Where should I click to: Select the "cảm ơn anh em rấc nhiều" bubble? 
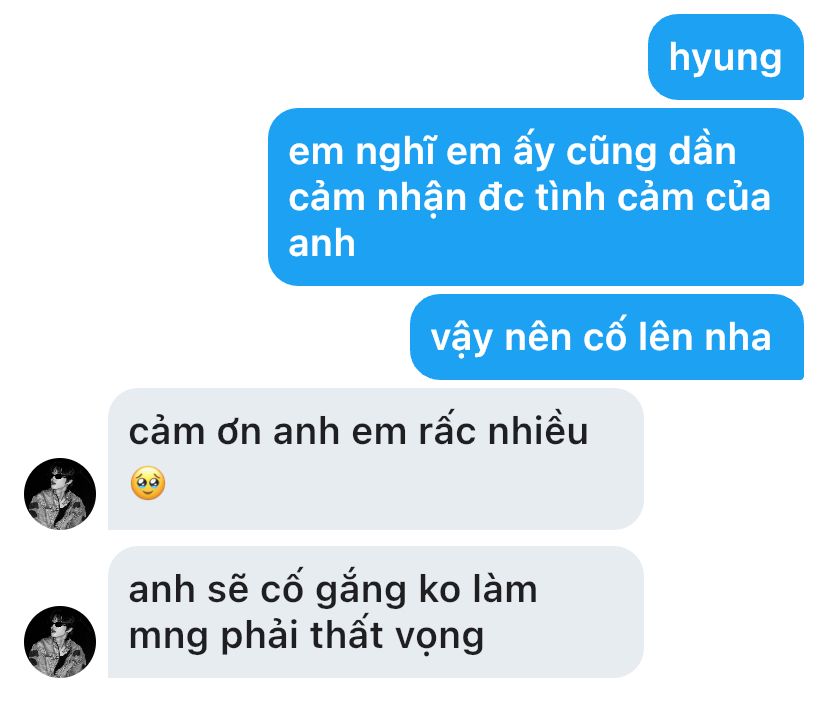click(375, 459)
